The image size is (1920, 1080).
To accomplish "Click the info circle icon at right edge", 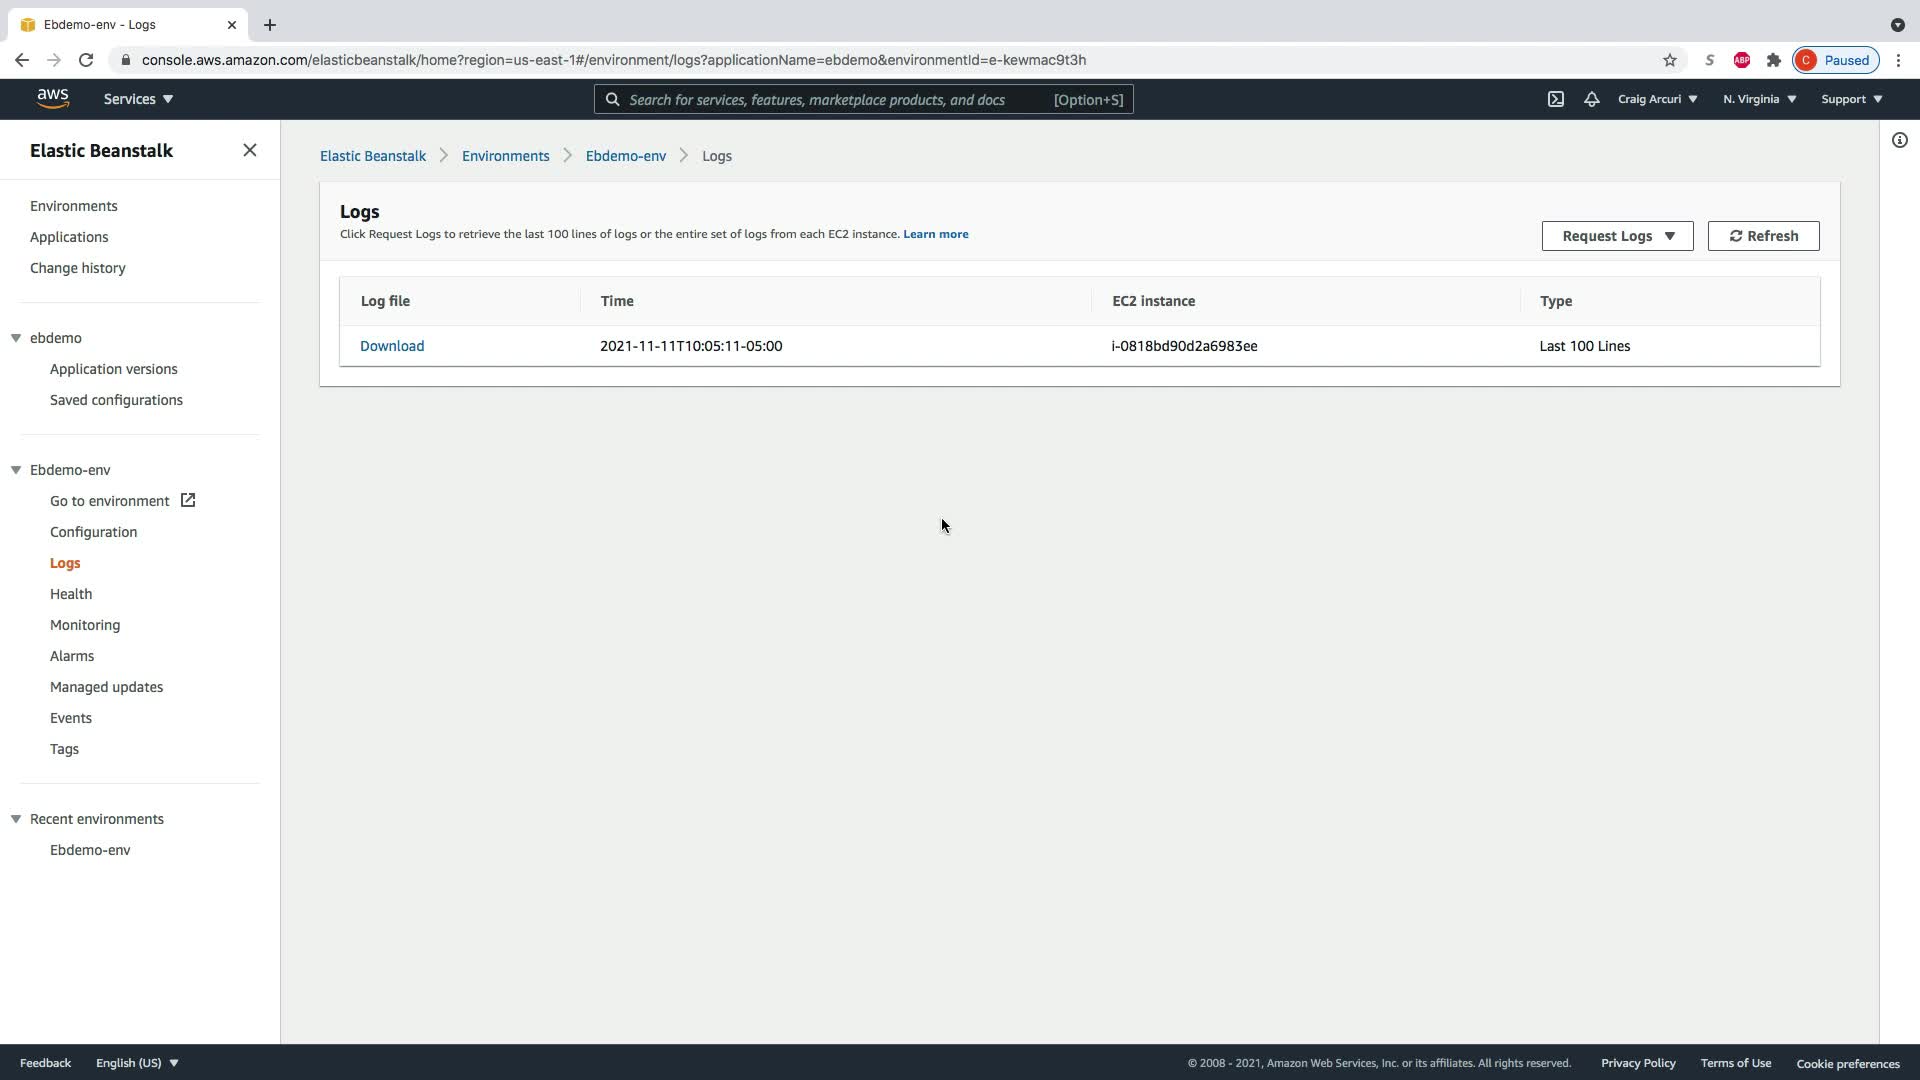I will 1899,140.
